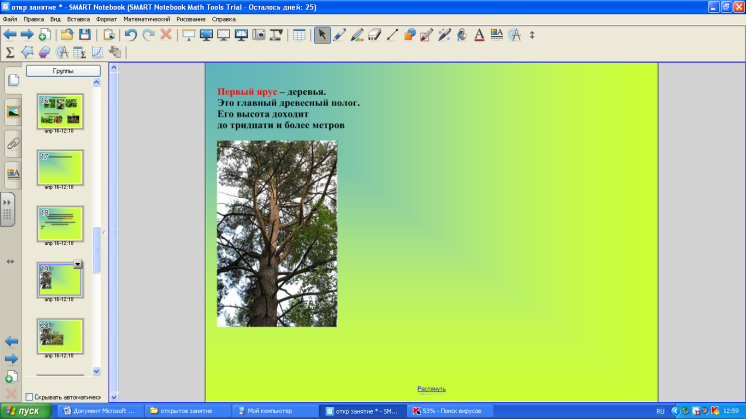The width and height of the screenshot is (746, 419).
Task: Select the Lines tool
Action: coord(393,35)
